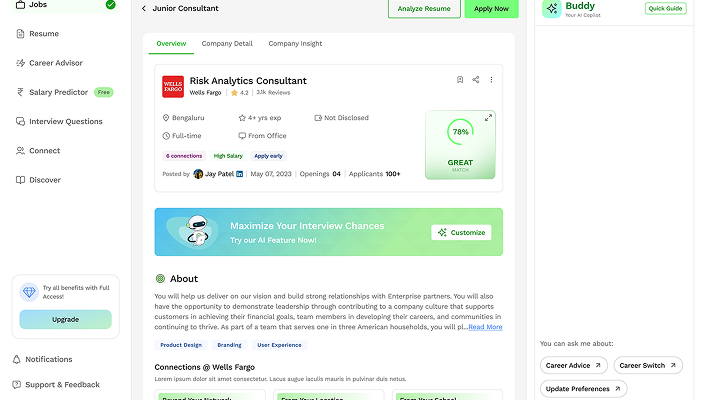Switch to the Company Detail tab

[x=227, y=43]
